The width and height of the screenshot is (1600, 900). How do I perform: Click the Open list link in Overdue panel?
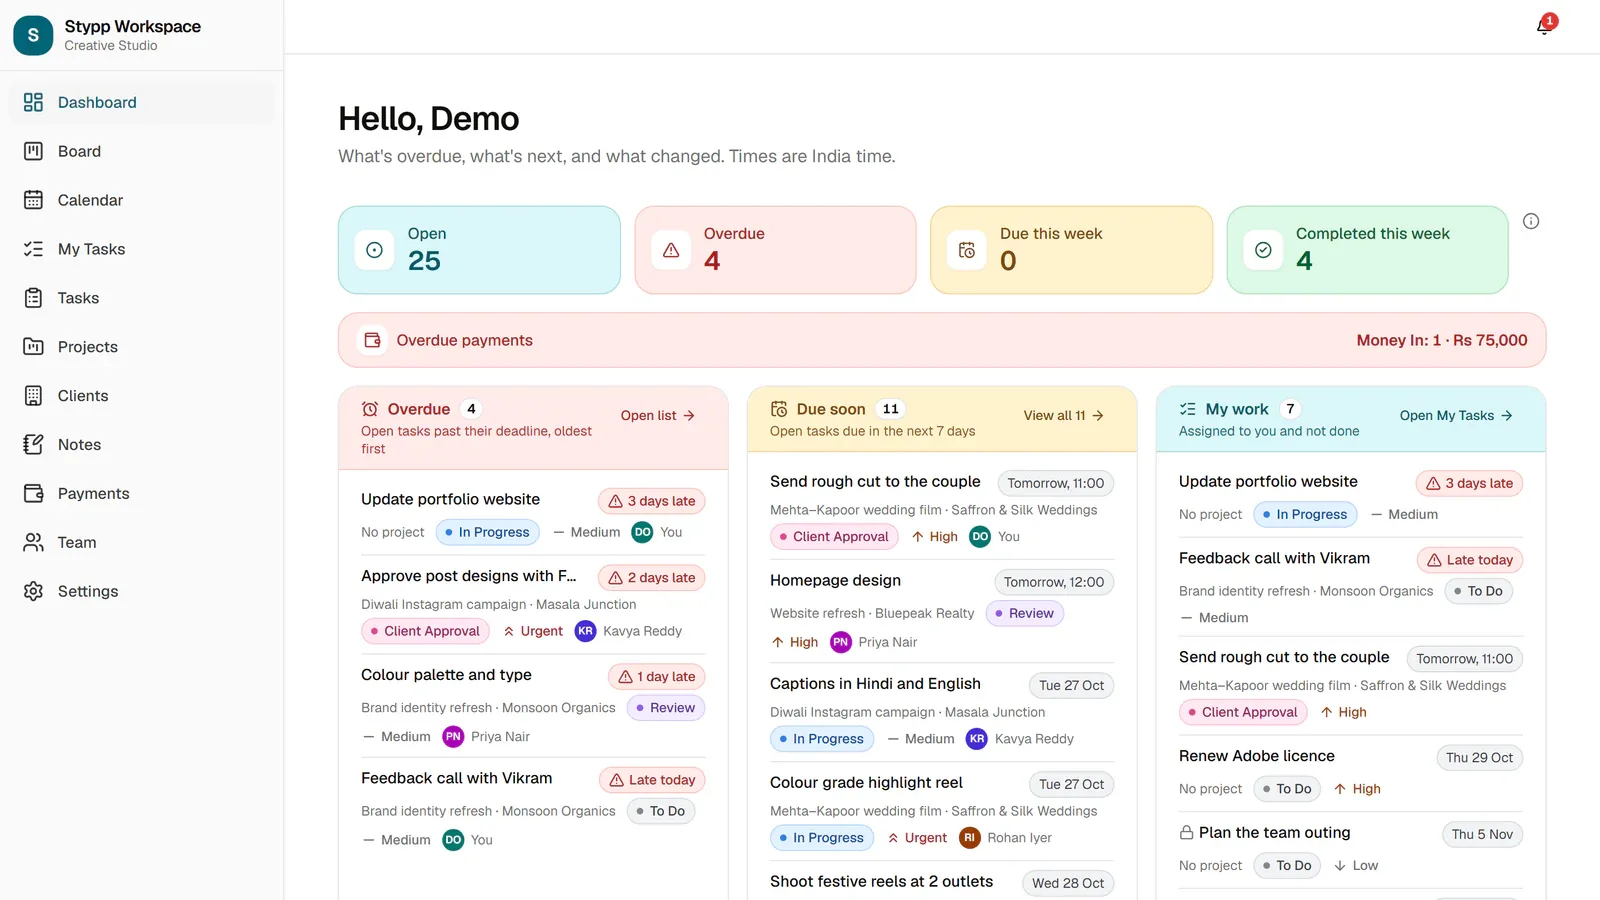tap(657, 416)
